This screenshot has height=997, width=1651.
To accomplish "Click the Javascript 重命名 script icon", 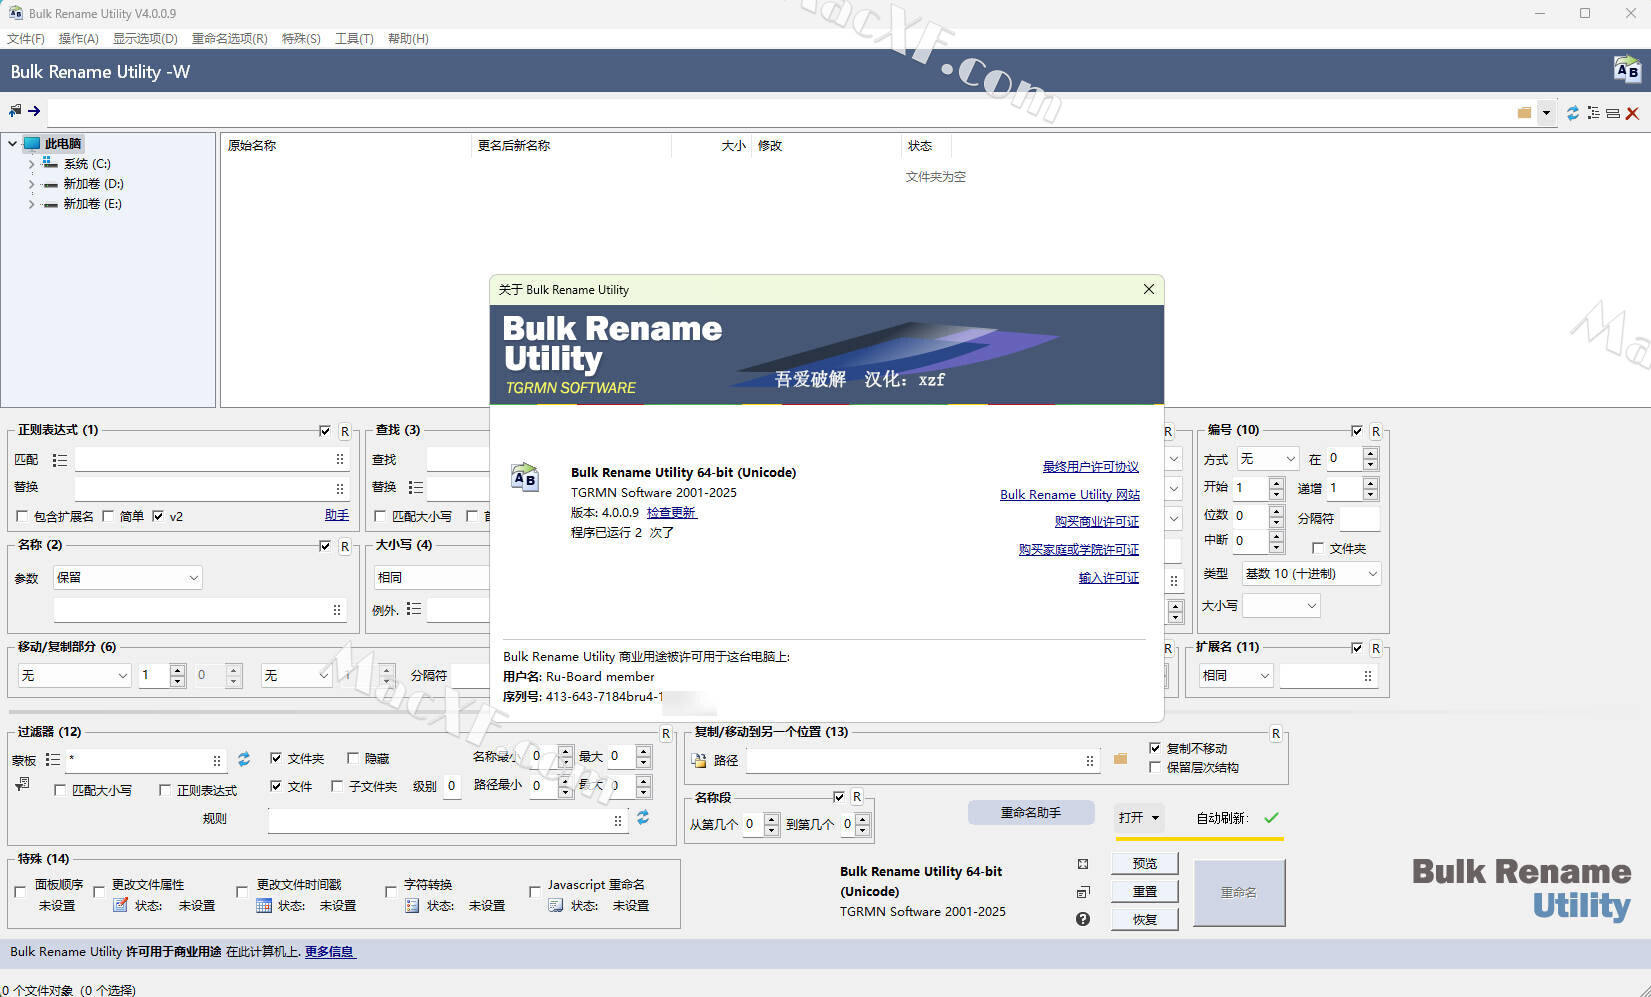I will (x=556, y=905).
